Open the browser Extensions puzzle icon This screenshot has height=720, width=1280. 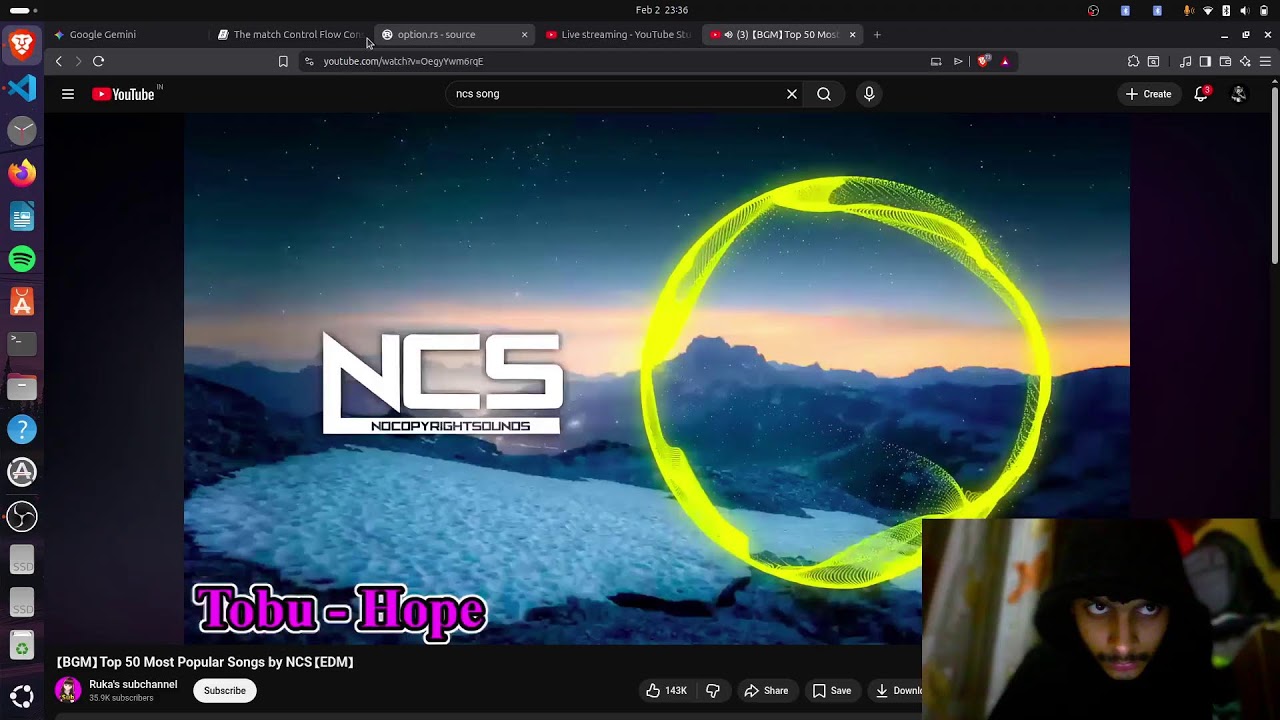[1133, 61]
